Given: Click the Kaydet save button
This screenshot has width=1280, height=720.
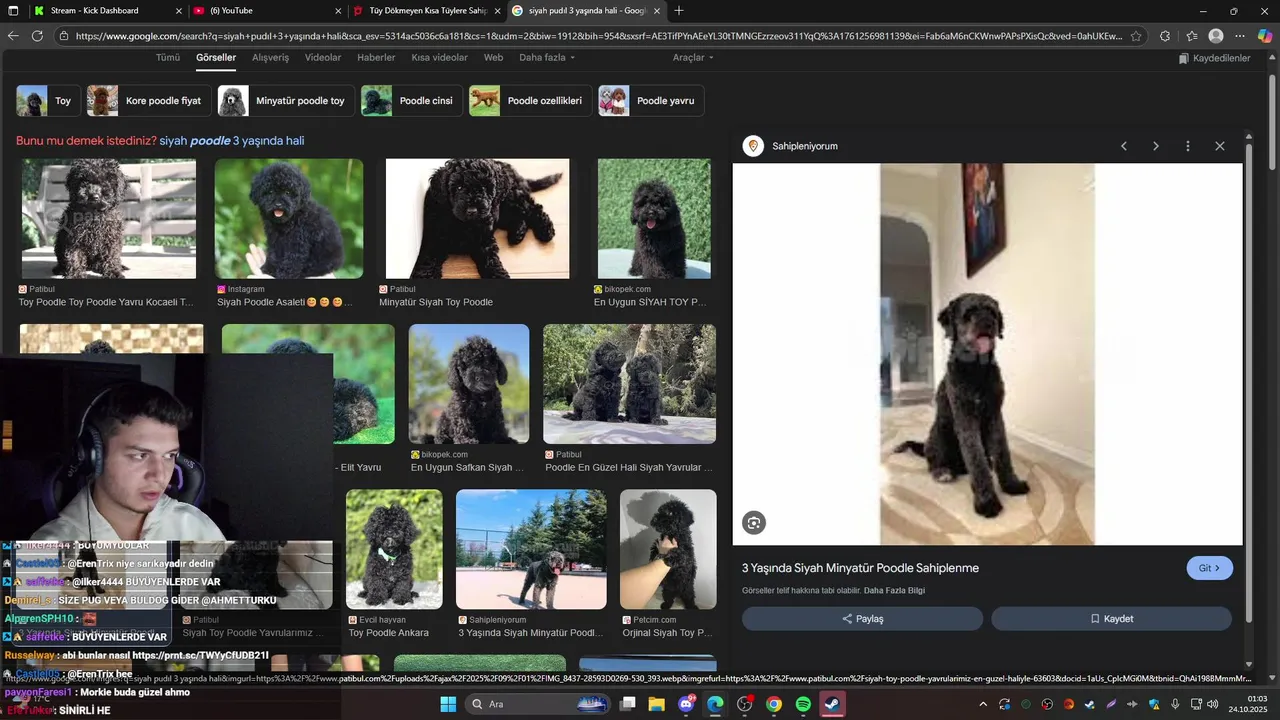Looking at the screenshot, I should pos(1111,619).
